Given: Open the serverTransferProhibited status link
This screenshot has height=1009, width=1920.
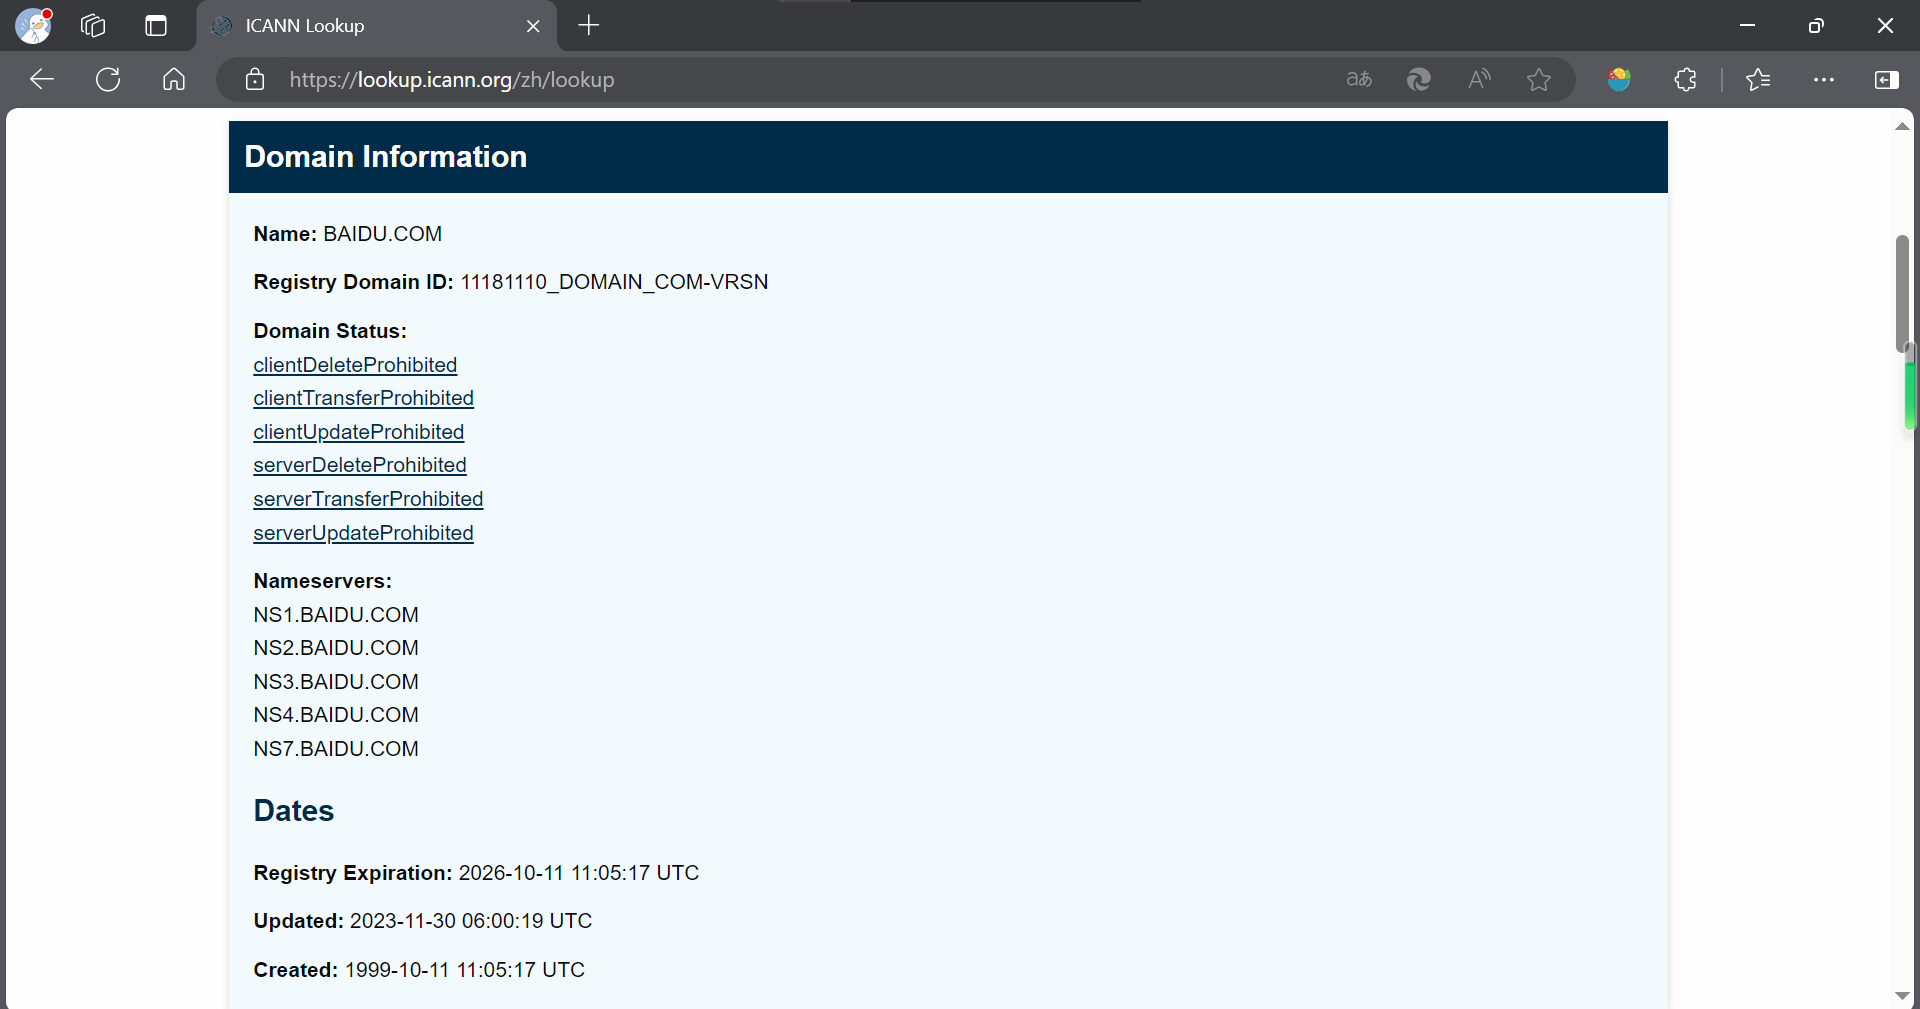Looking at the screenshot, I should pyautogui.click(x=368, y=499).
